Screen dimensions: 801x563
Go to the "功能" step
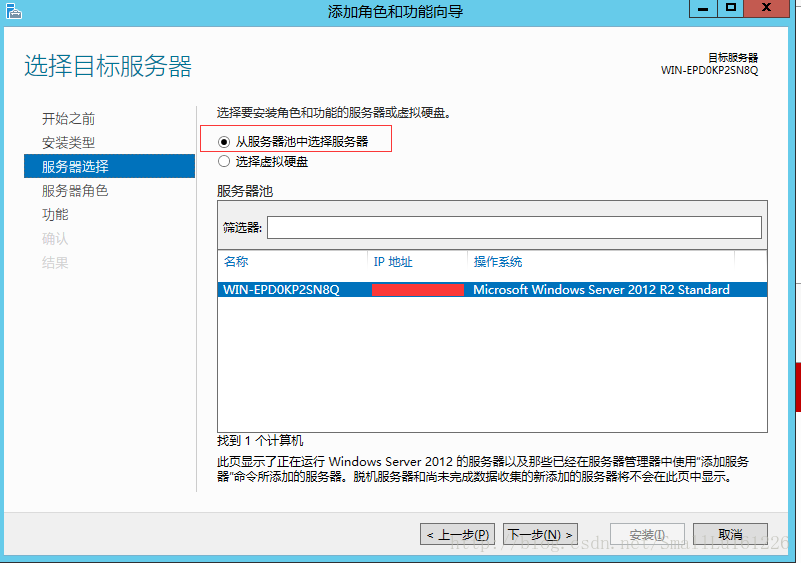coord(55,214)
